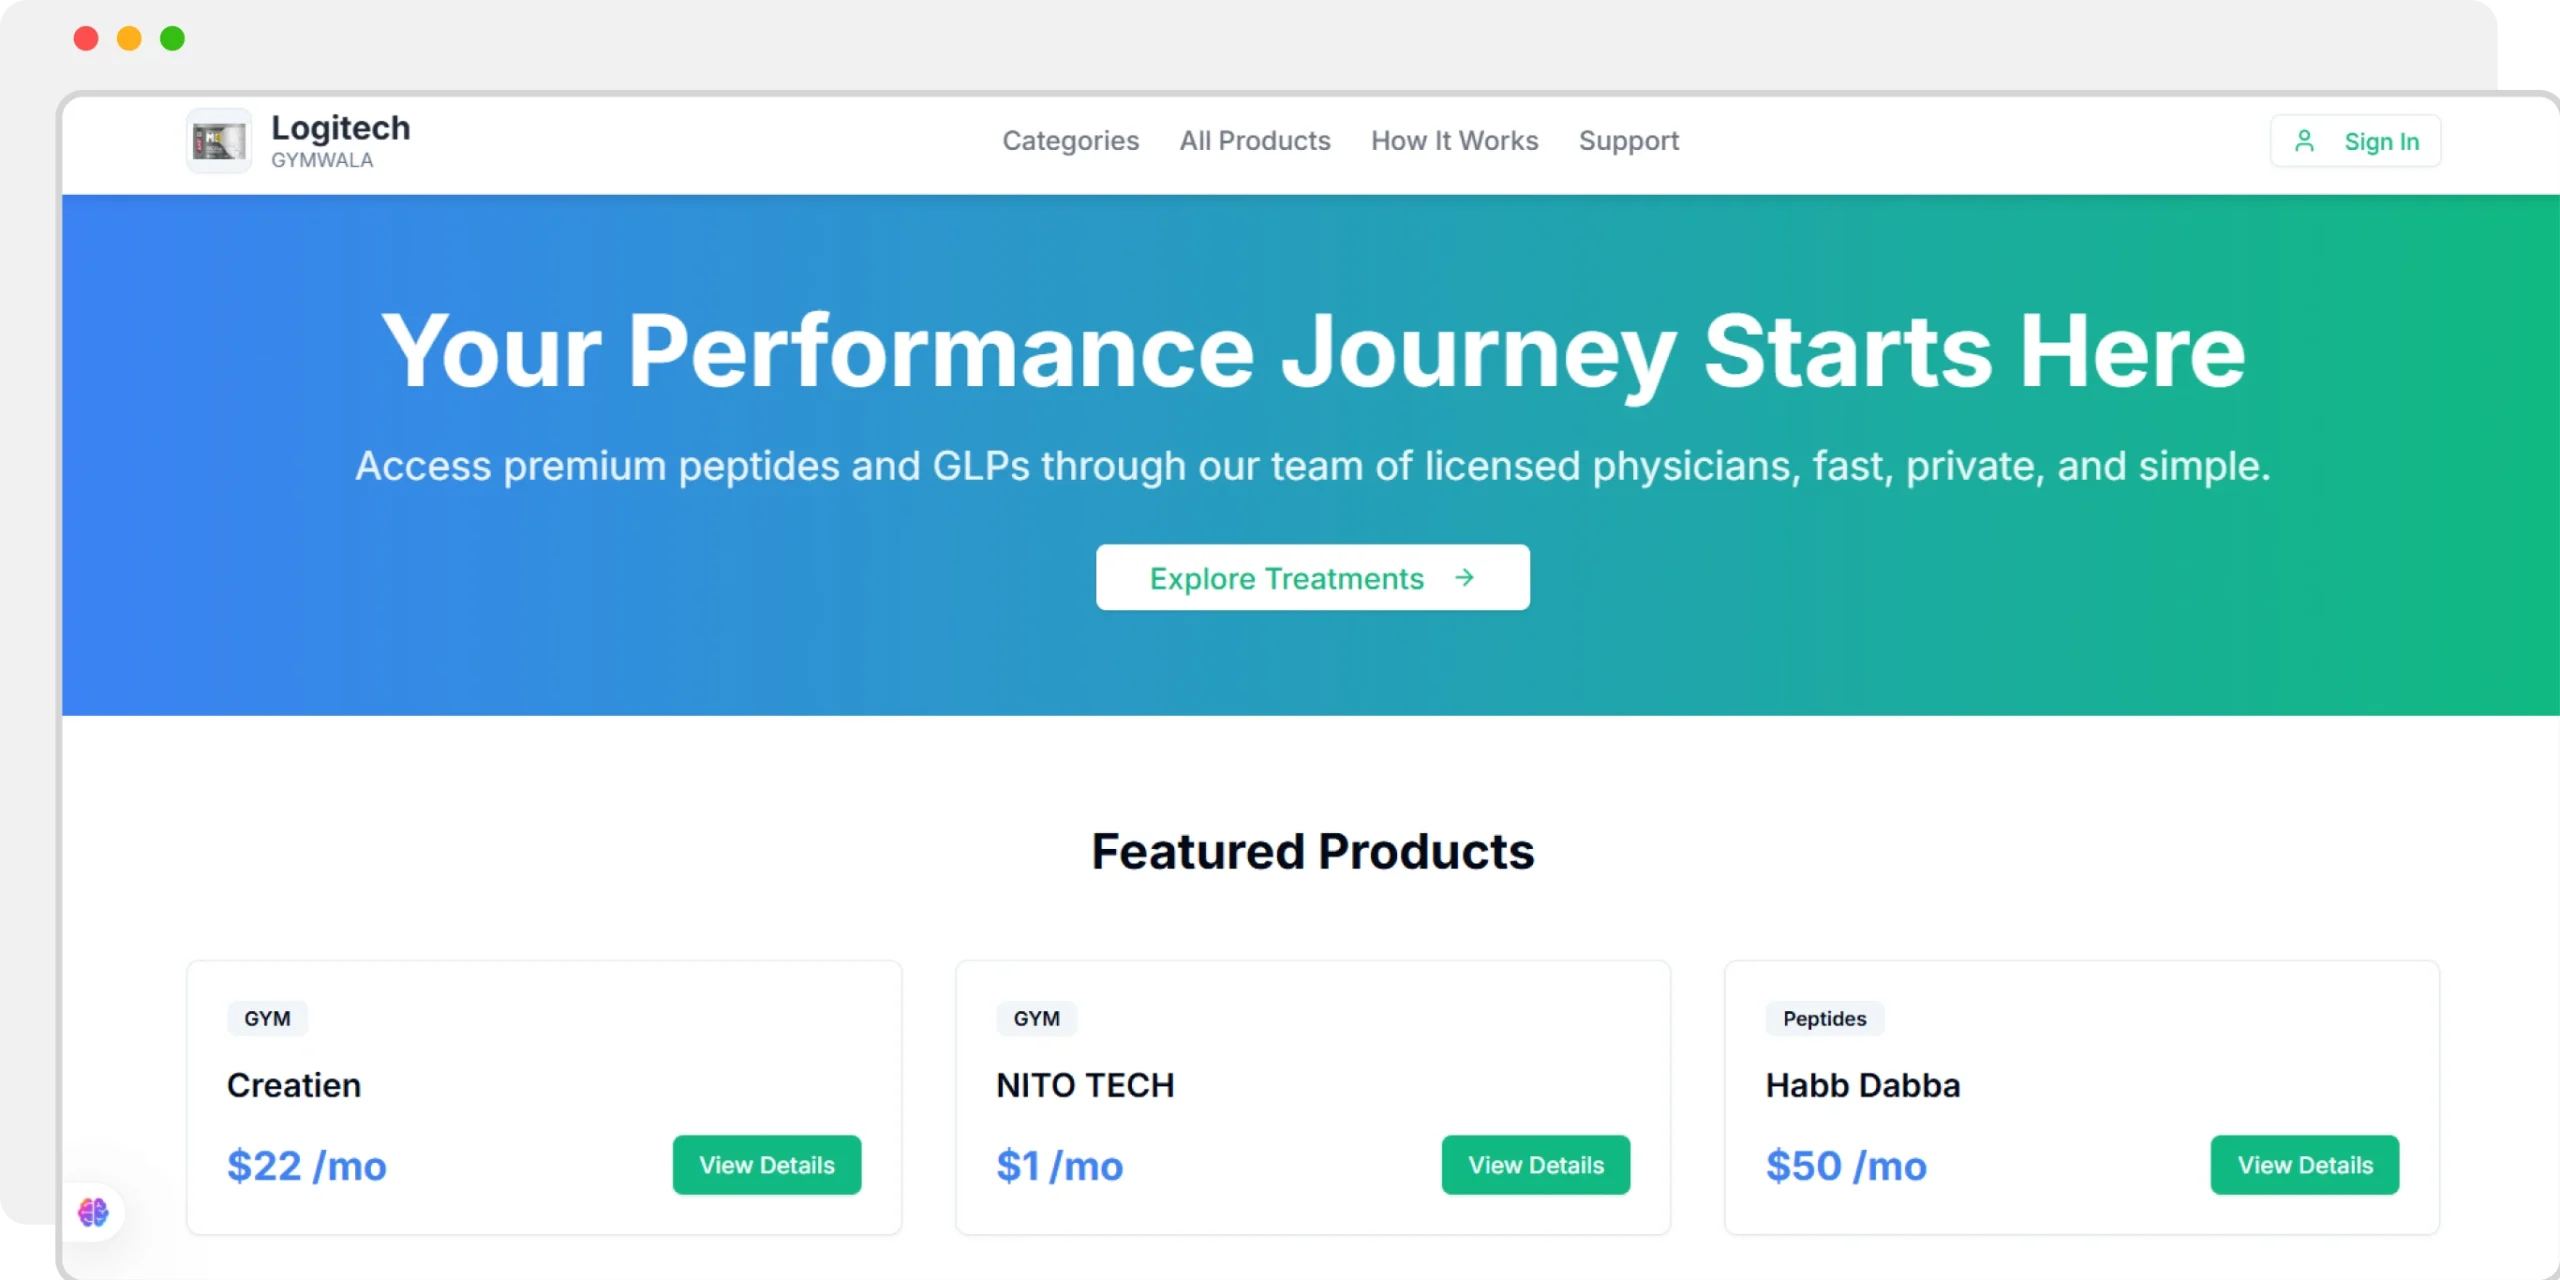Click the Logitech brand name link
The width and height of the screenshot is (2560, 1280).
click(340, 128)
